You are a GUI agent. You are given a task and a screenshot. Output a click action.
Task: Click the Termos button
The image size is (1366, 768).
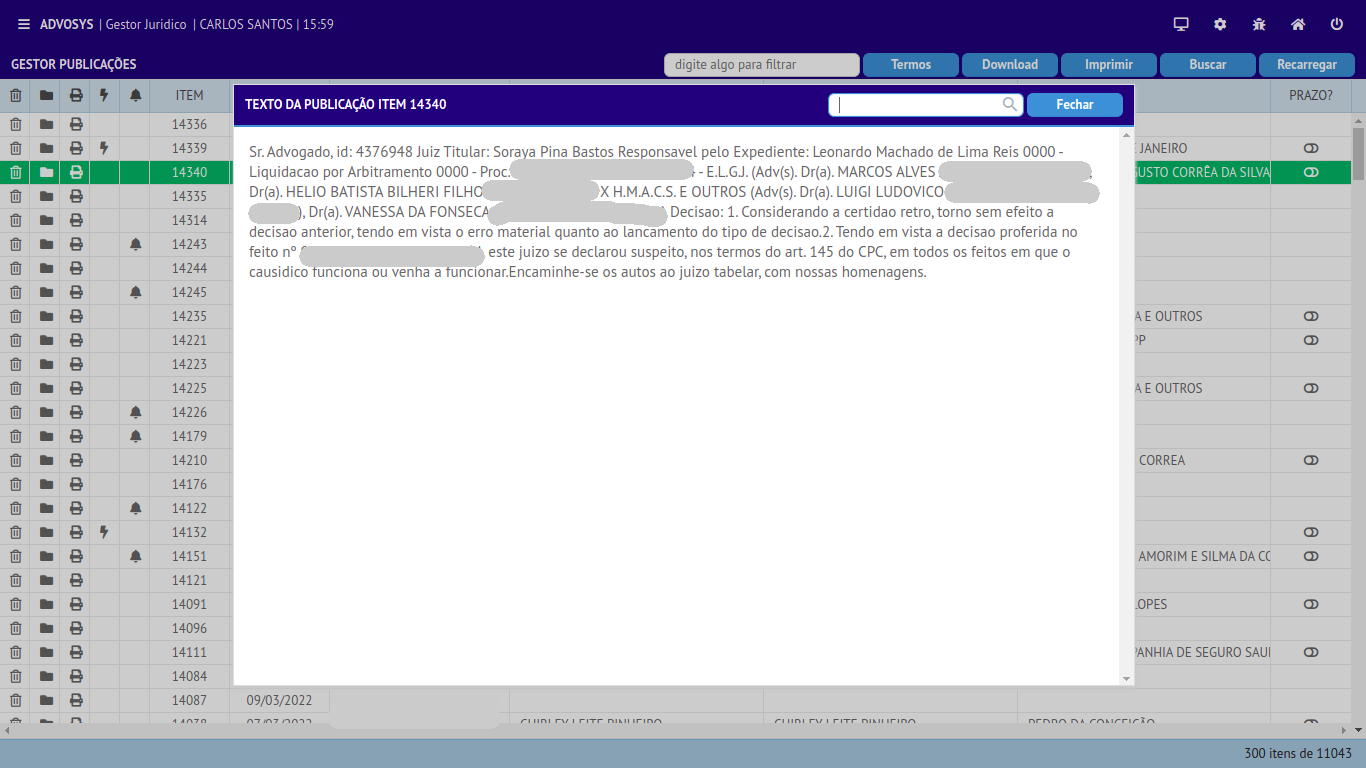point(910,64)
